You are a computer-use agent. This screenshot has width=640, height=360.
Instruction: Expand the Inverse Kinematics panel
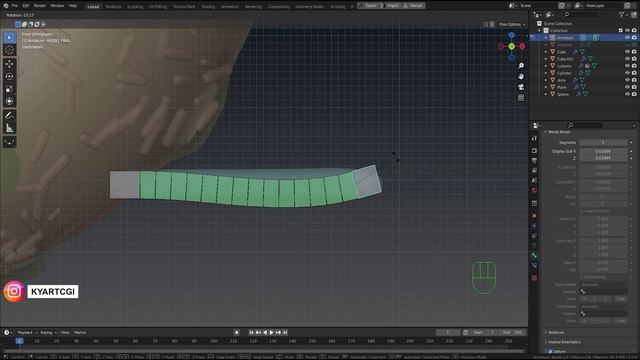546,342
